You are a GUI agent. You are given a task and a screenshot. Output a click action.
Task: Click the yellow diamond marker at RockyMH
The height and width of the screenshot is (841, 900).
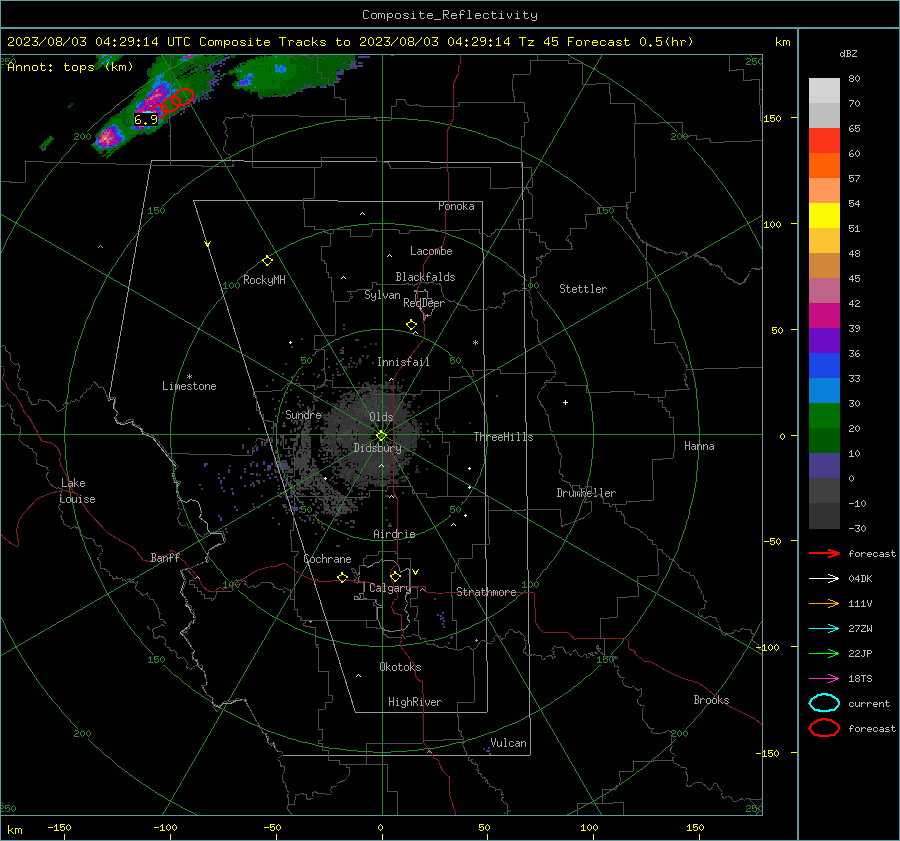(267, 261)
